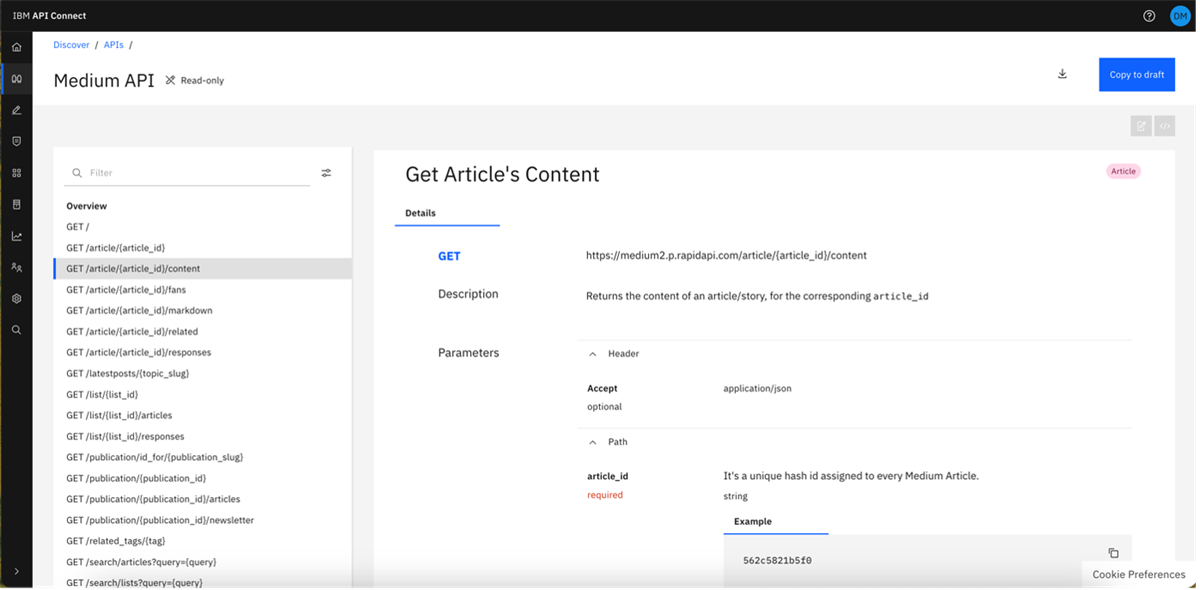Click the Medium API page title
The height and width of the screenshot is (590, 1200).
pos(104,81)
